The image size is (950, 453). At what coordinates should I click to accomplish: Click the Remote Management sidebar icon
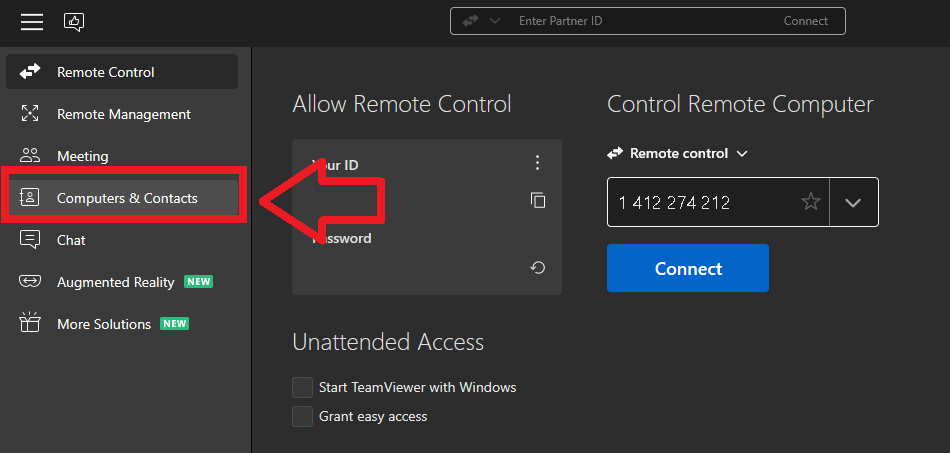[x=30, y=114]
